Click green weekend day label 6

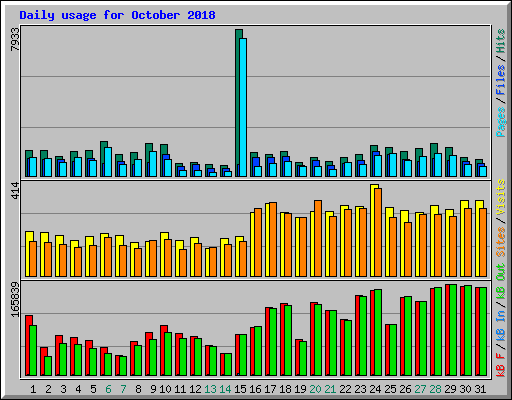(x=108, y=389)
